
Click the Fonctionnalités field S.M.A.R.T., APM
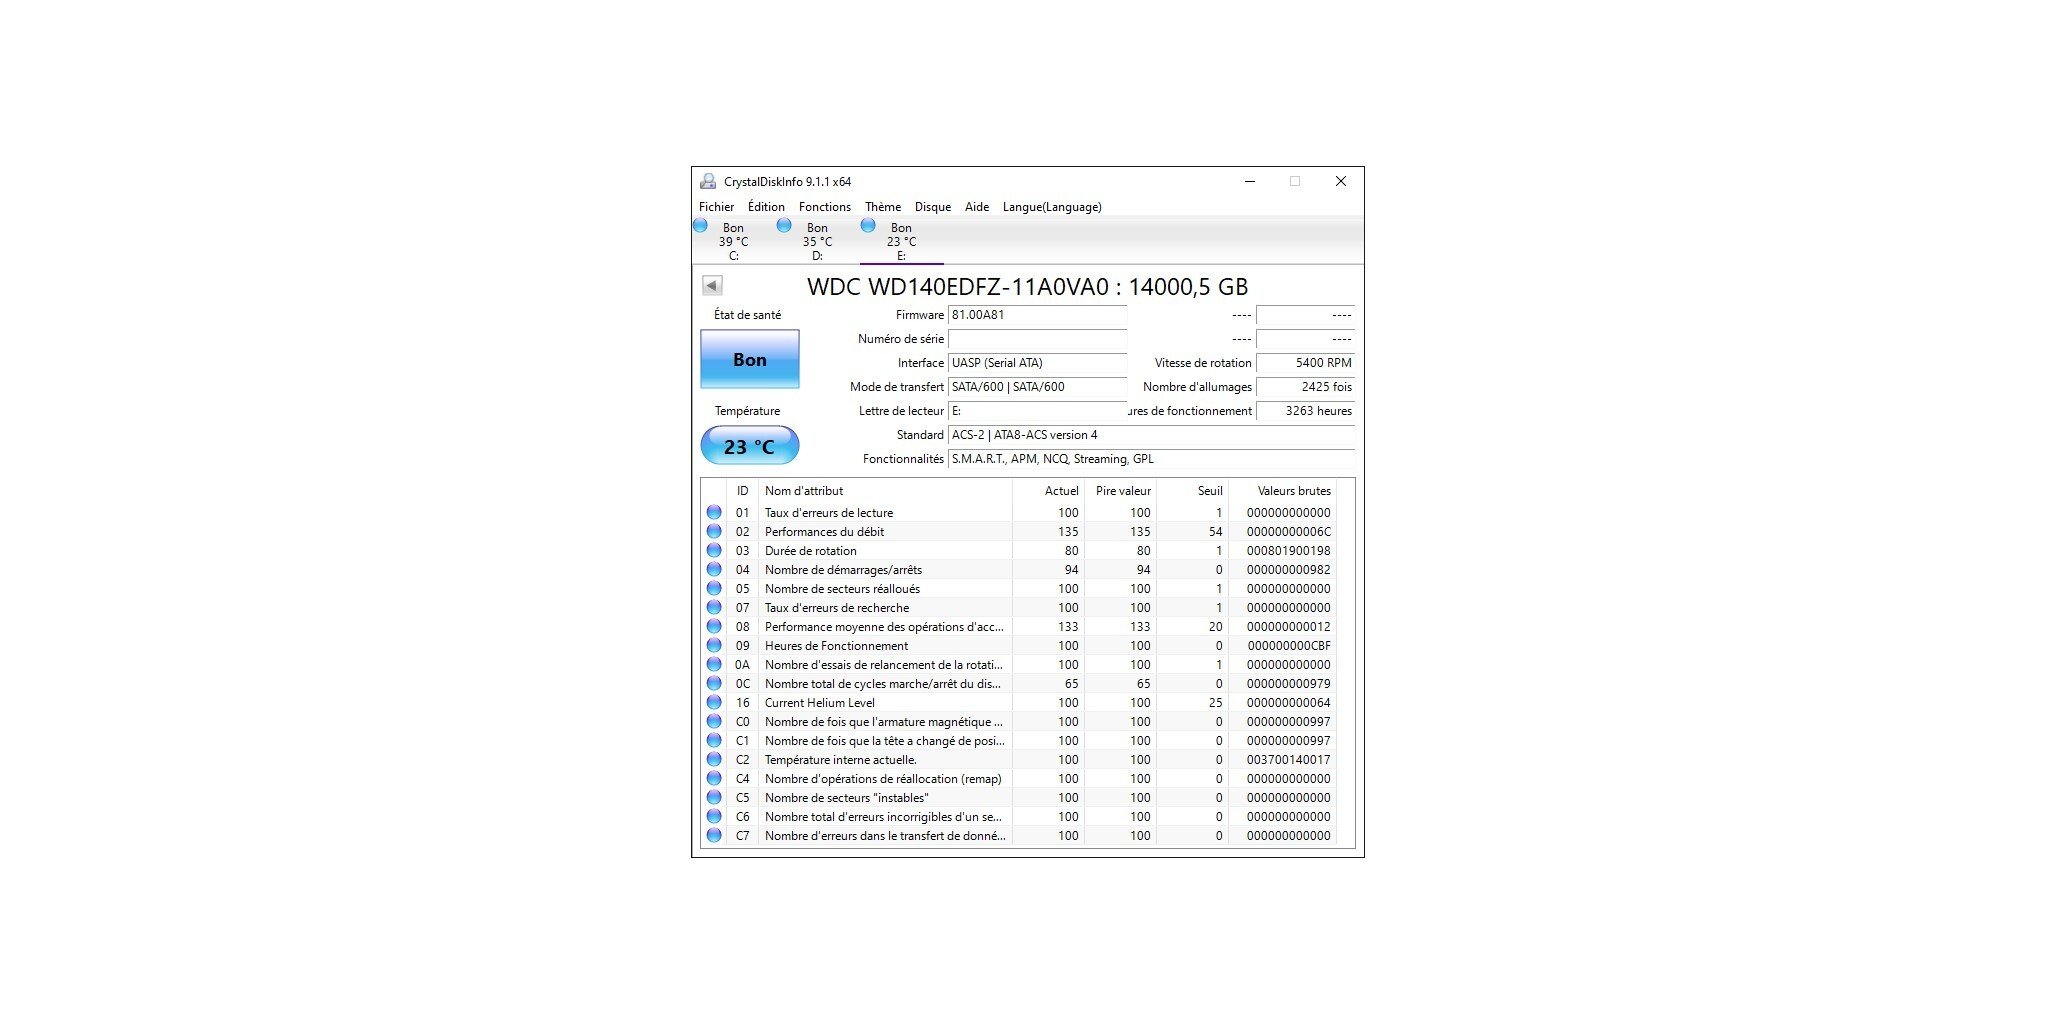coord(1151,459)
